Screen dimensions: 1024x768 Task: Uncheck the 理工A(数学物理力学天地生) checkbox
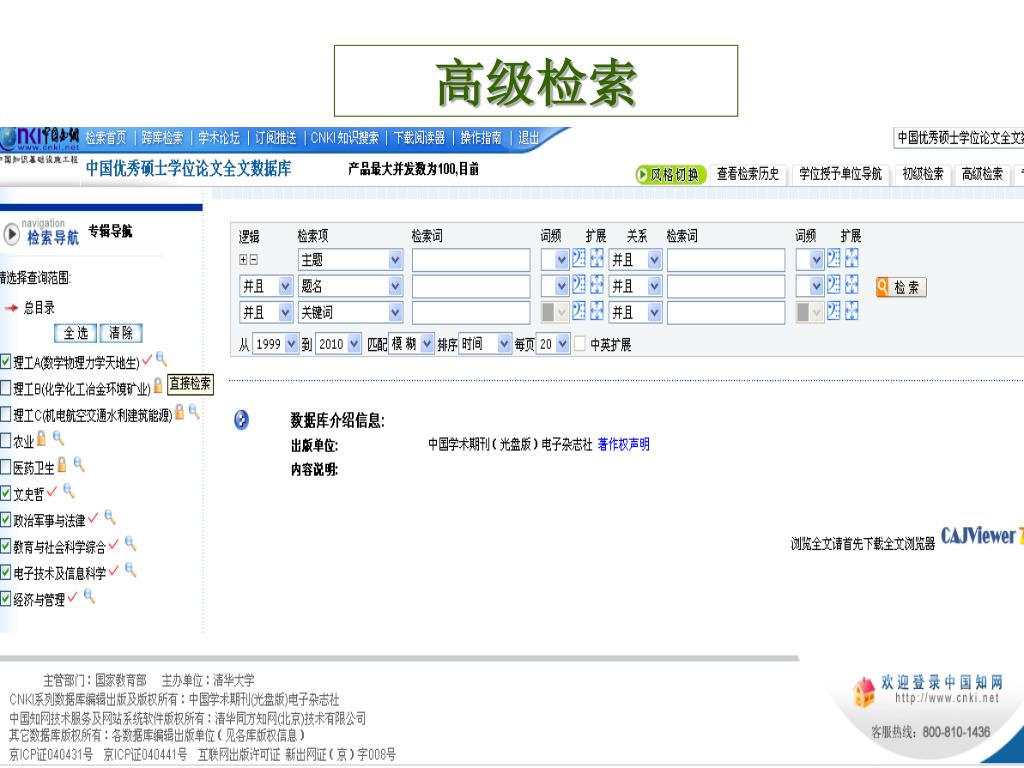click(x=6, y=361)
